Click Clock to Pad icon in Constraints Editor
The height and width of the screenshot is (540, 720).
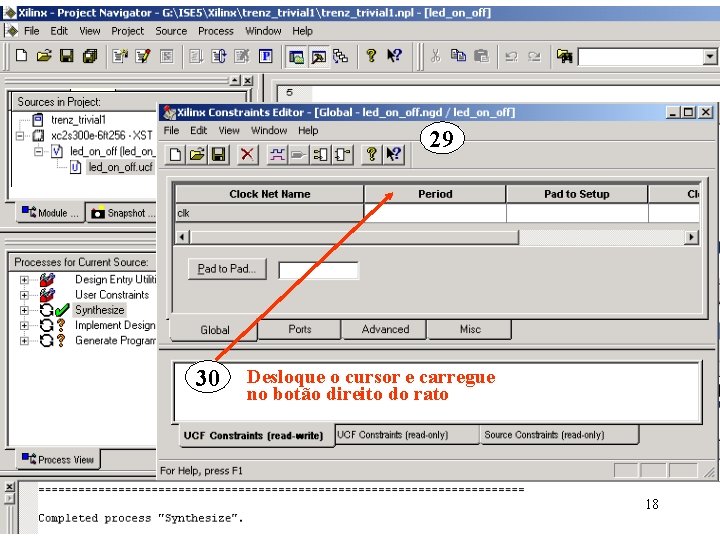click(x=342, y=154)
